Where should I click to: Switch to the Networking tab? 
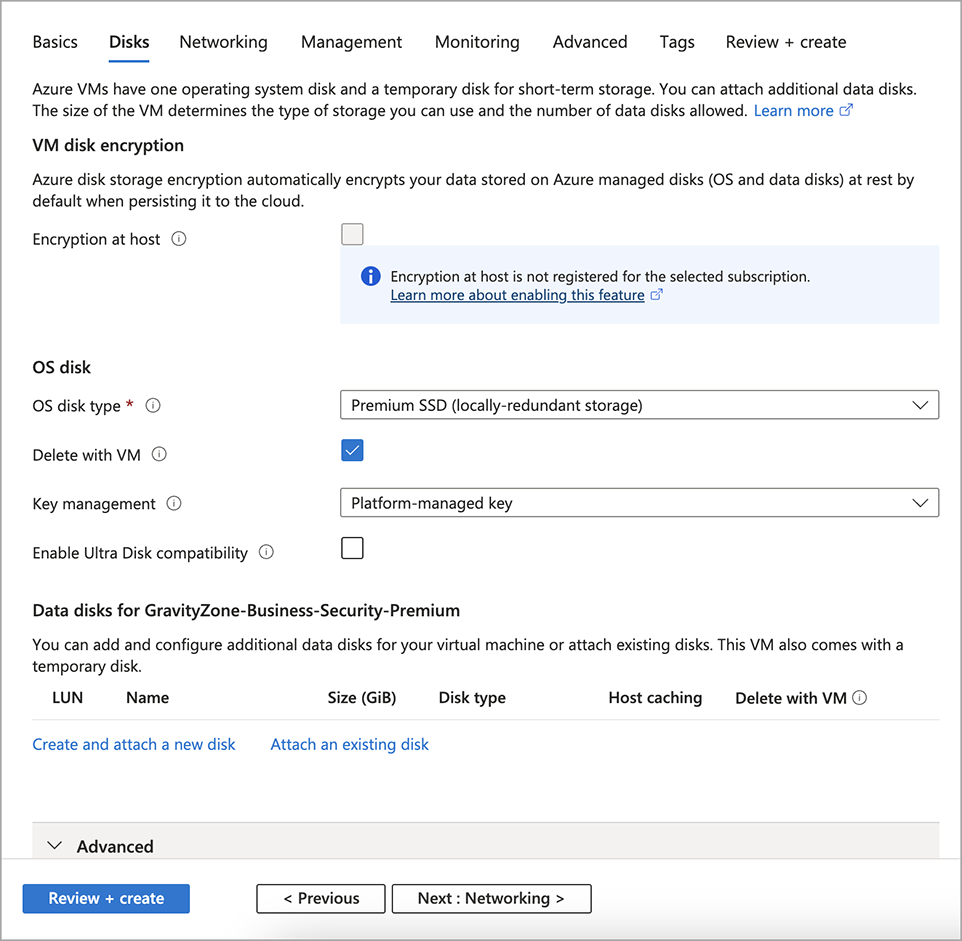(x=223, y=42)
